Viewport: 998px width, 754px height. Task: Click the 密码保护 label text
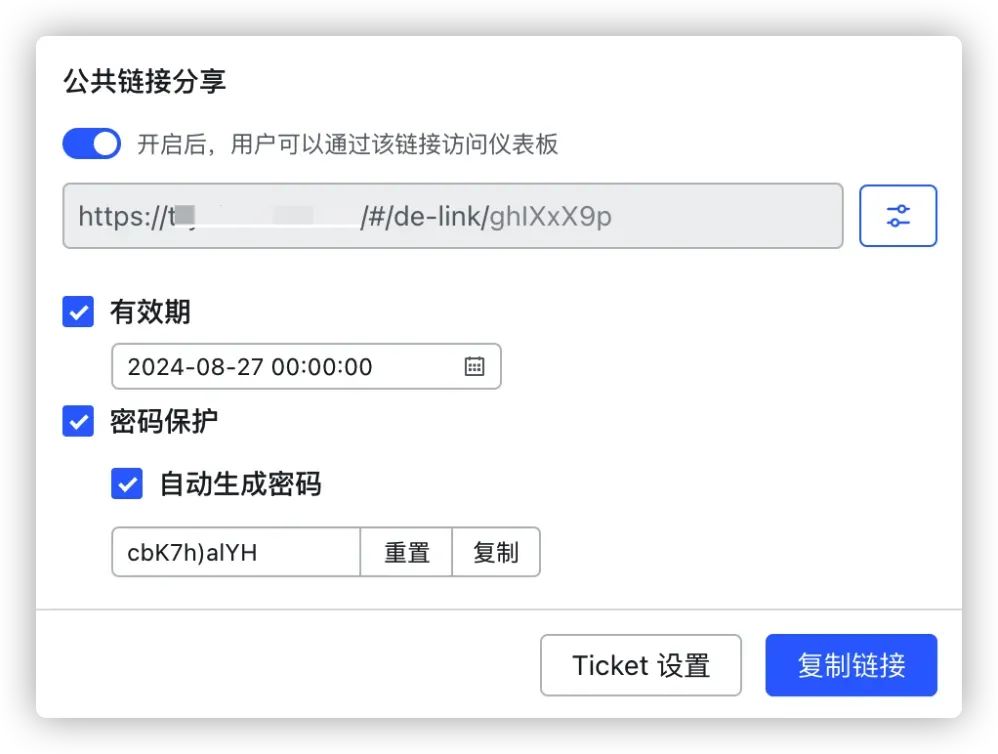[164, 421]
